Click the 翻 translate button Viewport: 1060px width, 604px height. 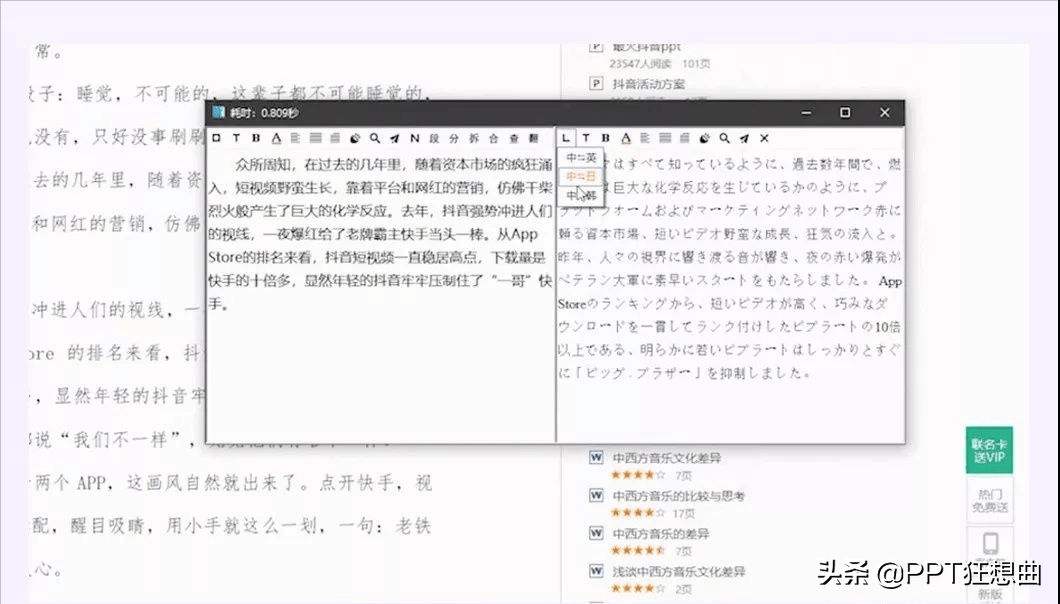click(533, 138)
